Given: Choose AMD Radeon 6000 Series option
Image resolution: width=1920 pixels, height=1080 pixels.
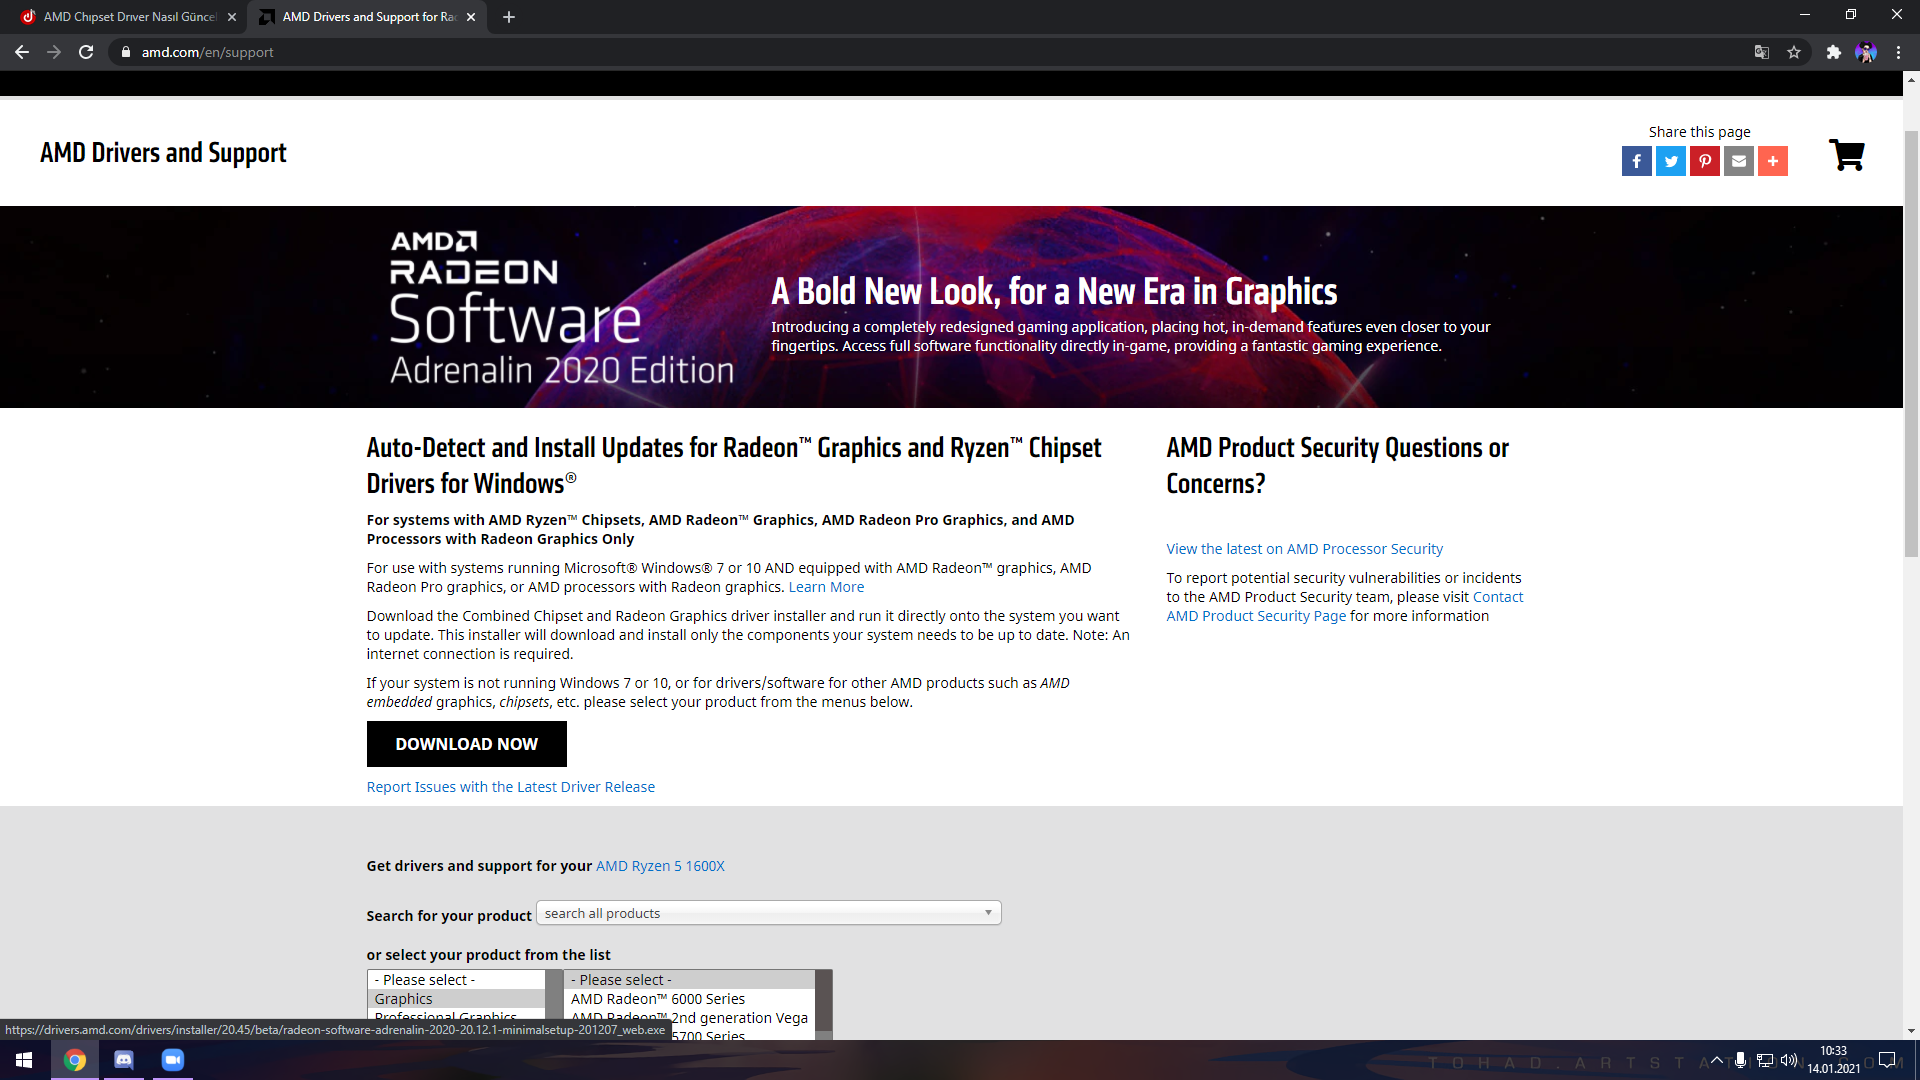Looking at the screenshot, I should pyautogui.click(x=657, y=999).
